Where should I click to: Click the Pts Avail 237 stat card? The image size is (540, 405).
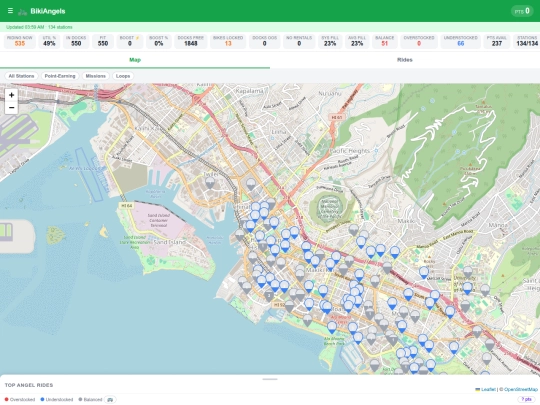[497, 41]
